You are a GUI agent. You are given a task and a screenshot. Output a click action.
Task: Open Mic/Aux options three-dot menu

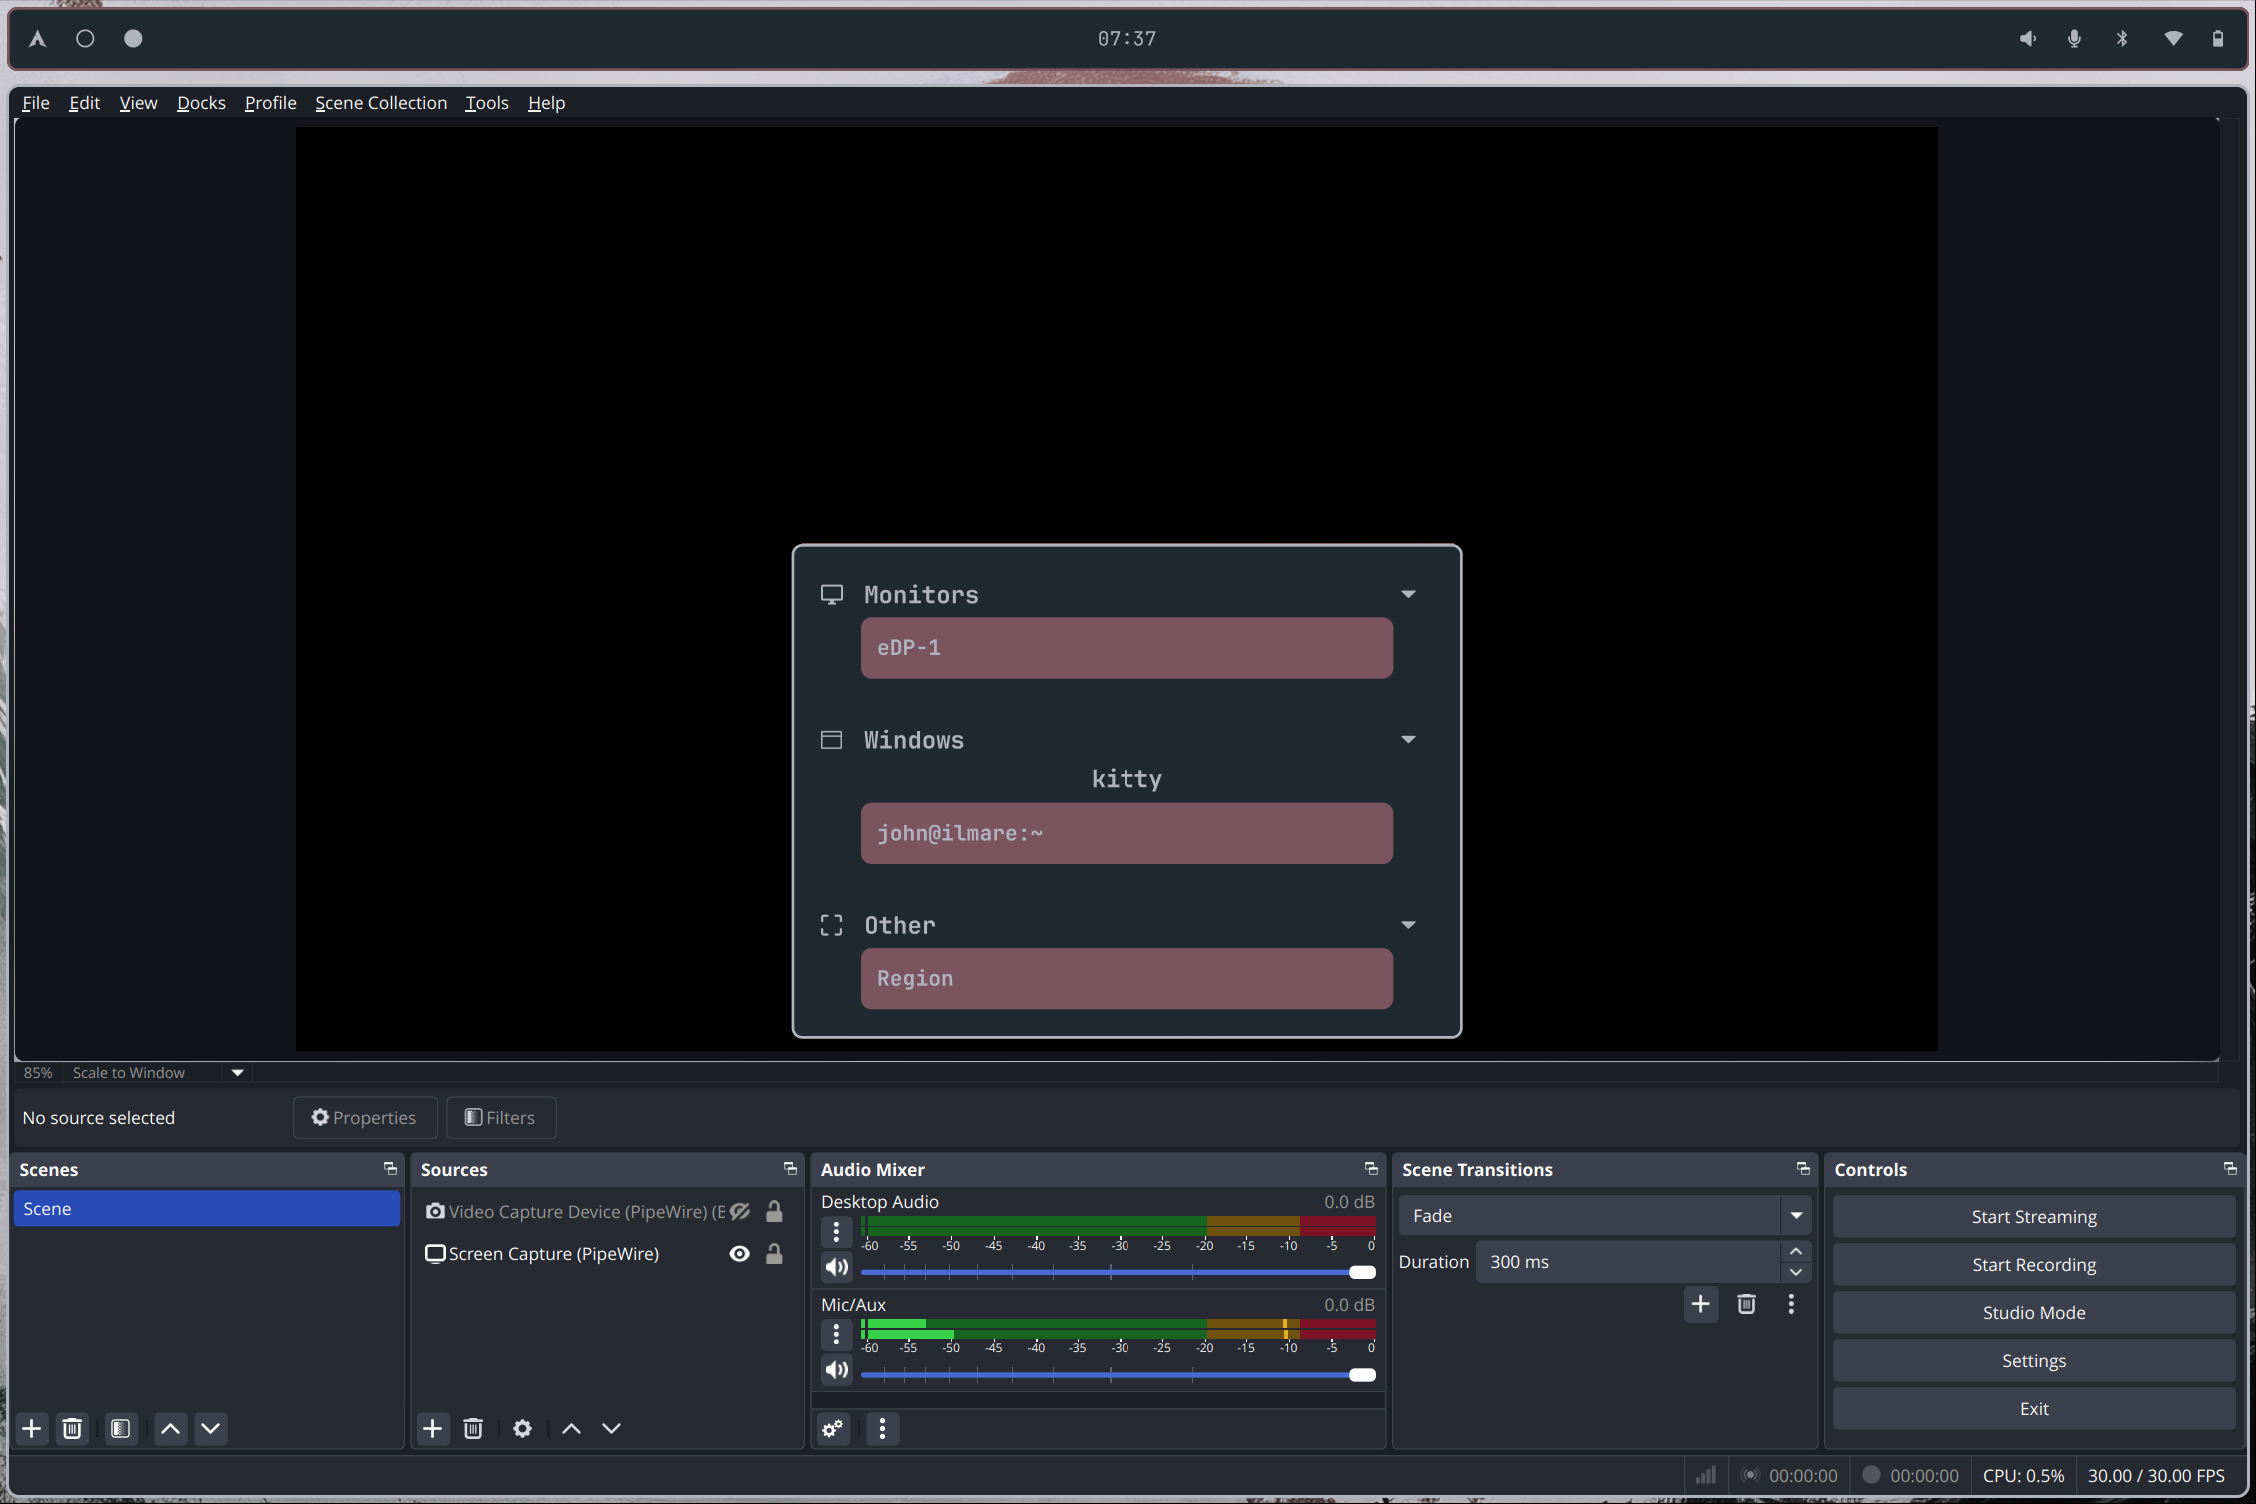tap(837, 1334)
